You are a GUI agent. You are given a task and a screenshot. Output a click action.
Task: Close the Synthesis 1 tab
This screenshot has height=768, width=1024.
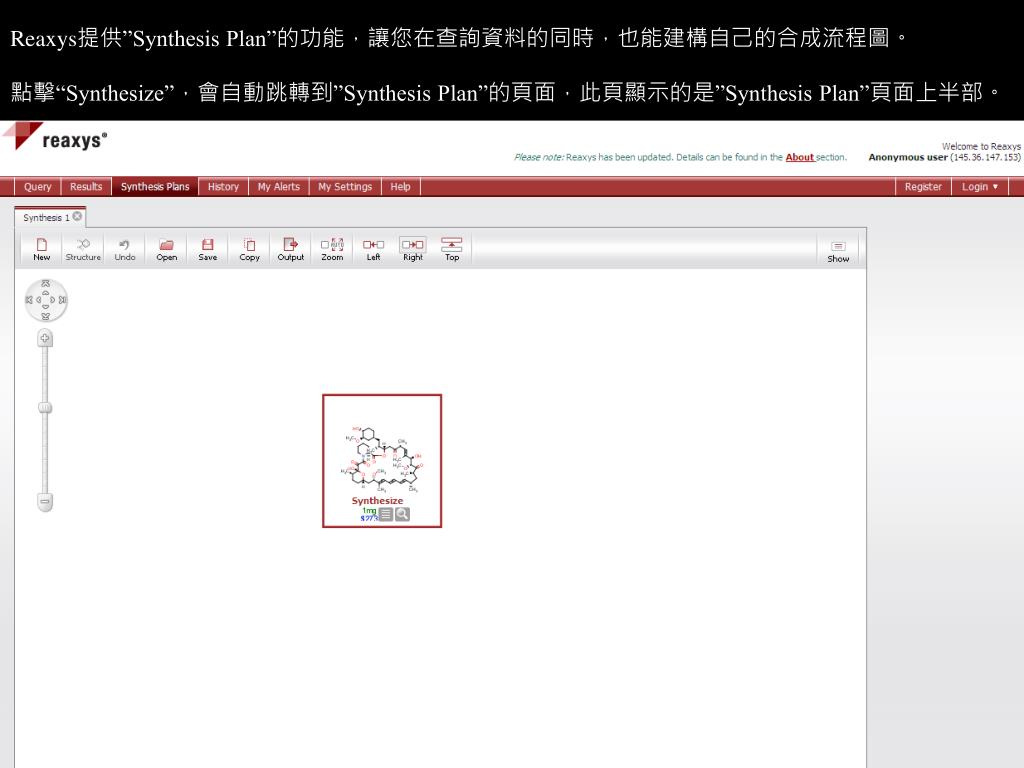pyautogui.click(x=77, y=216)
